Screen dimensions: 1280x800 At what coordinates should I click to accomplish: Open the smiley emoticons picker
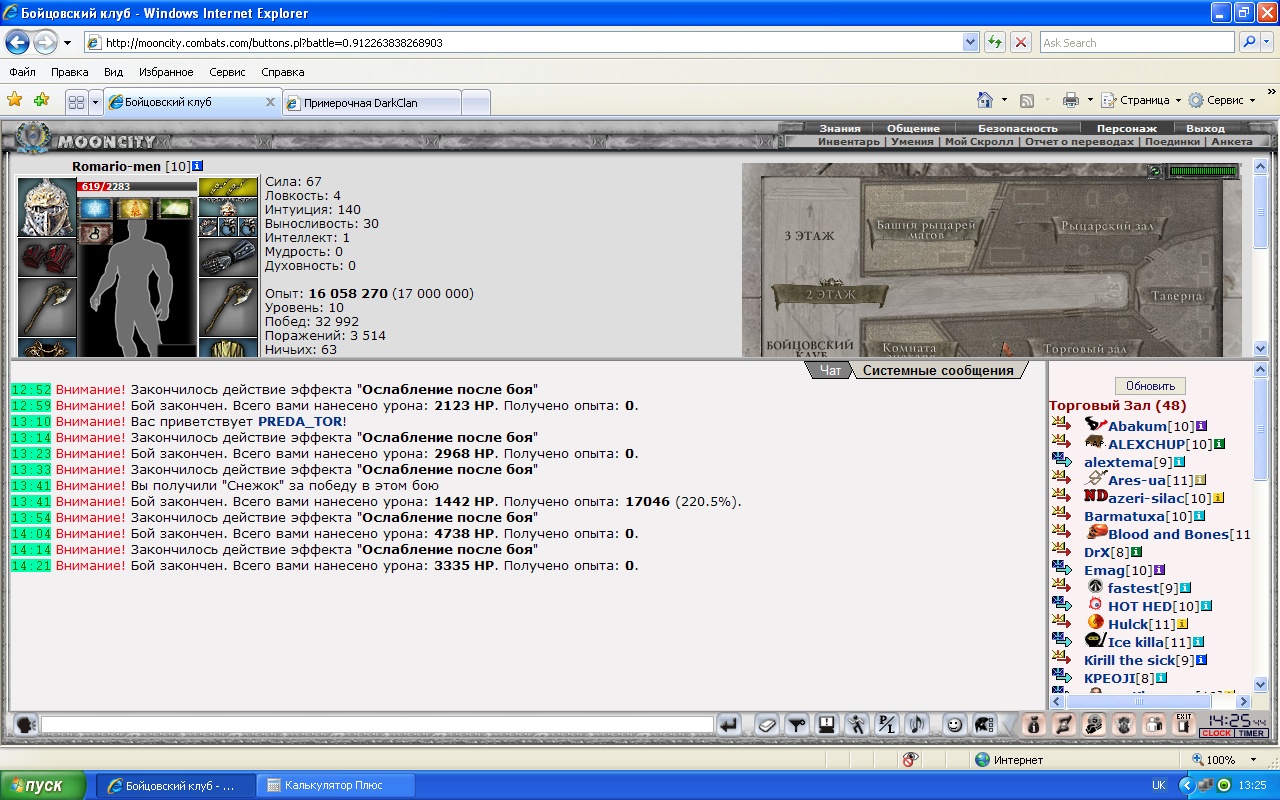coord(954,725)
